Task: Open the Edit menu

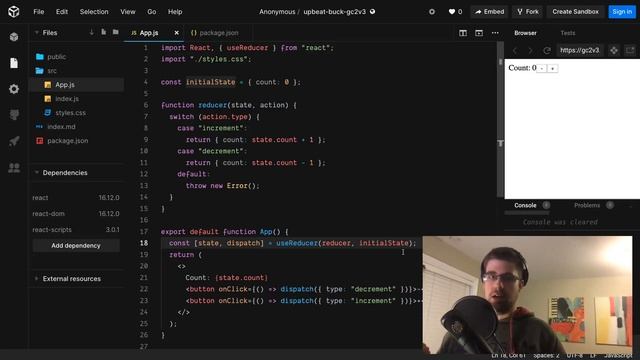Action: click(62, 12)
